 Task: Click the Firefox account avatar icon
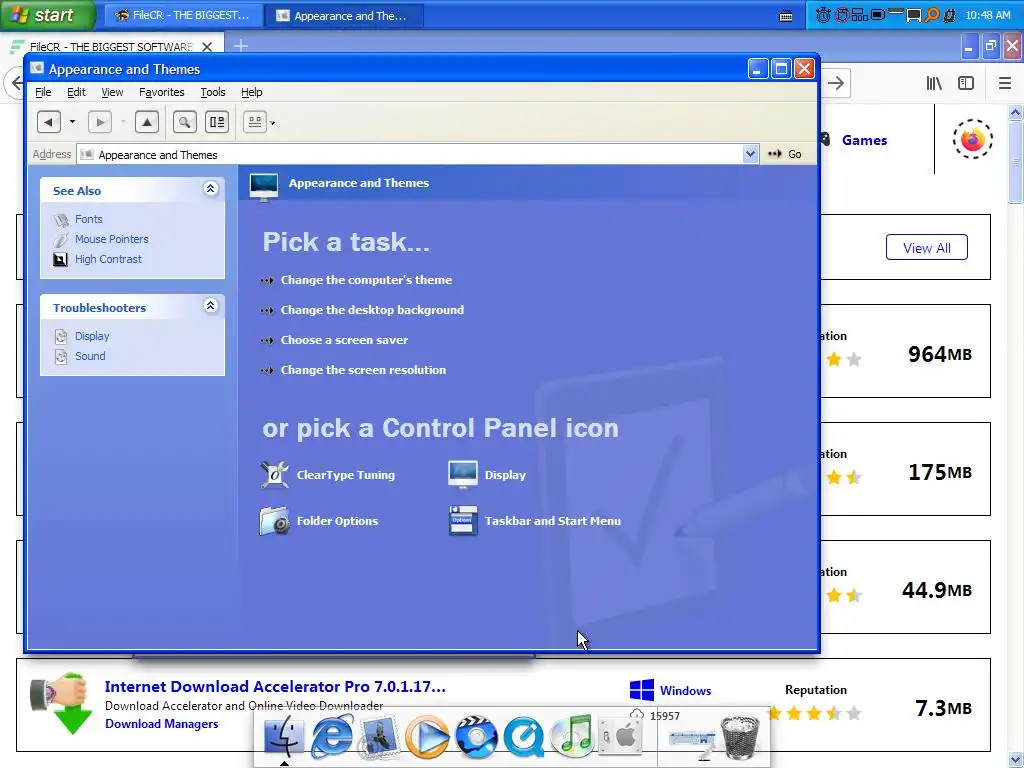(972, 138)
